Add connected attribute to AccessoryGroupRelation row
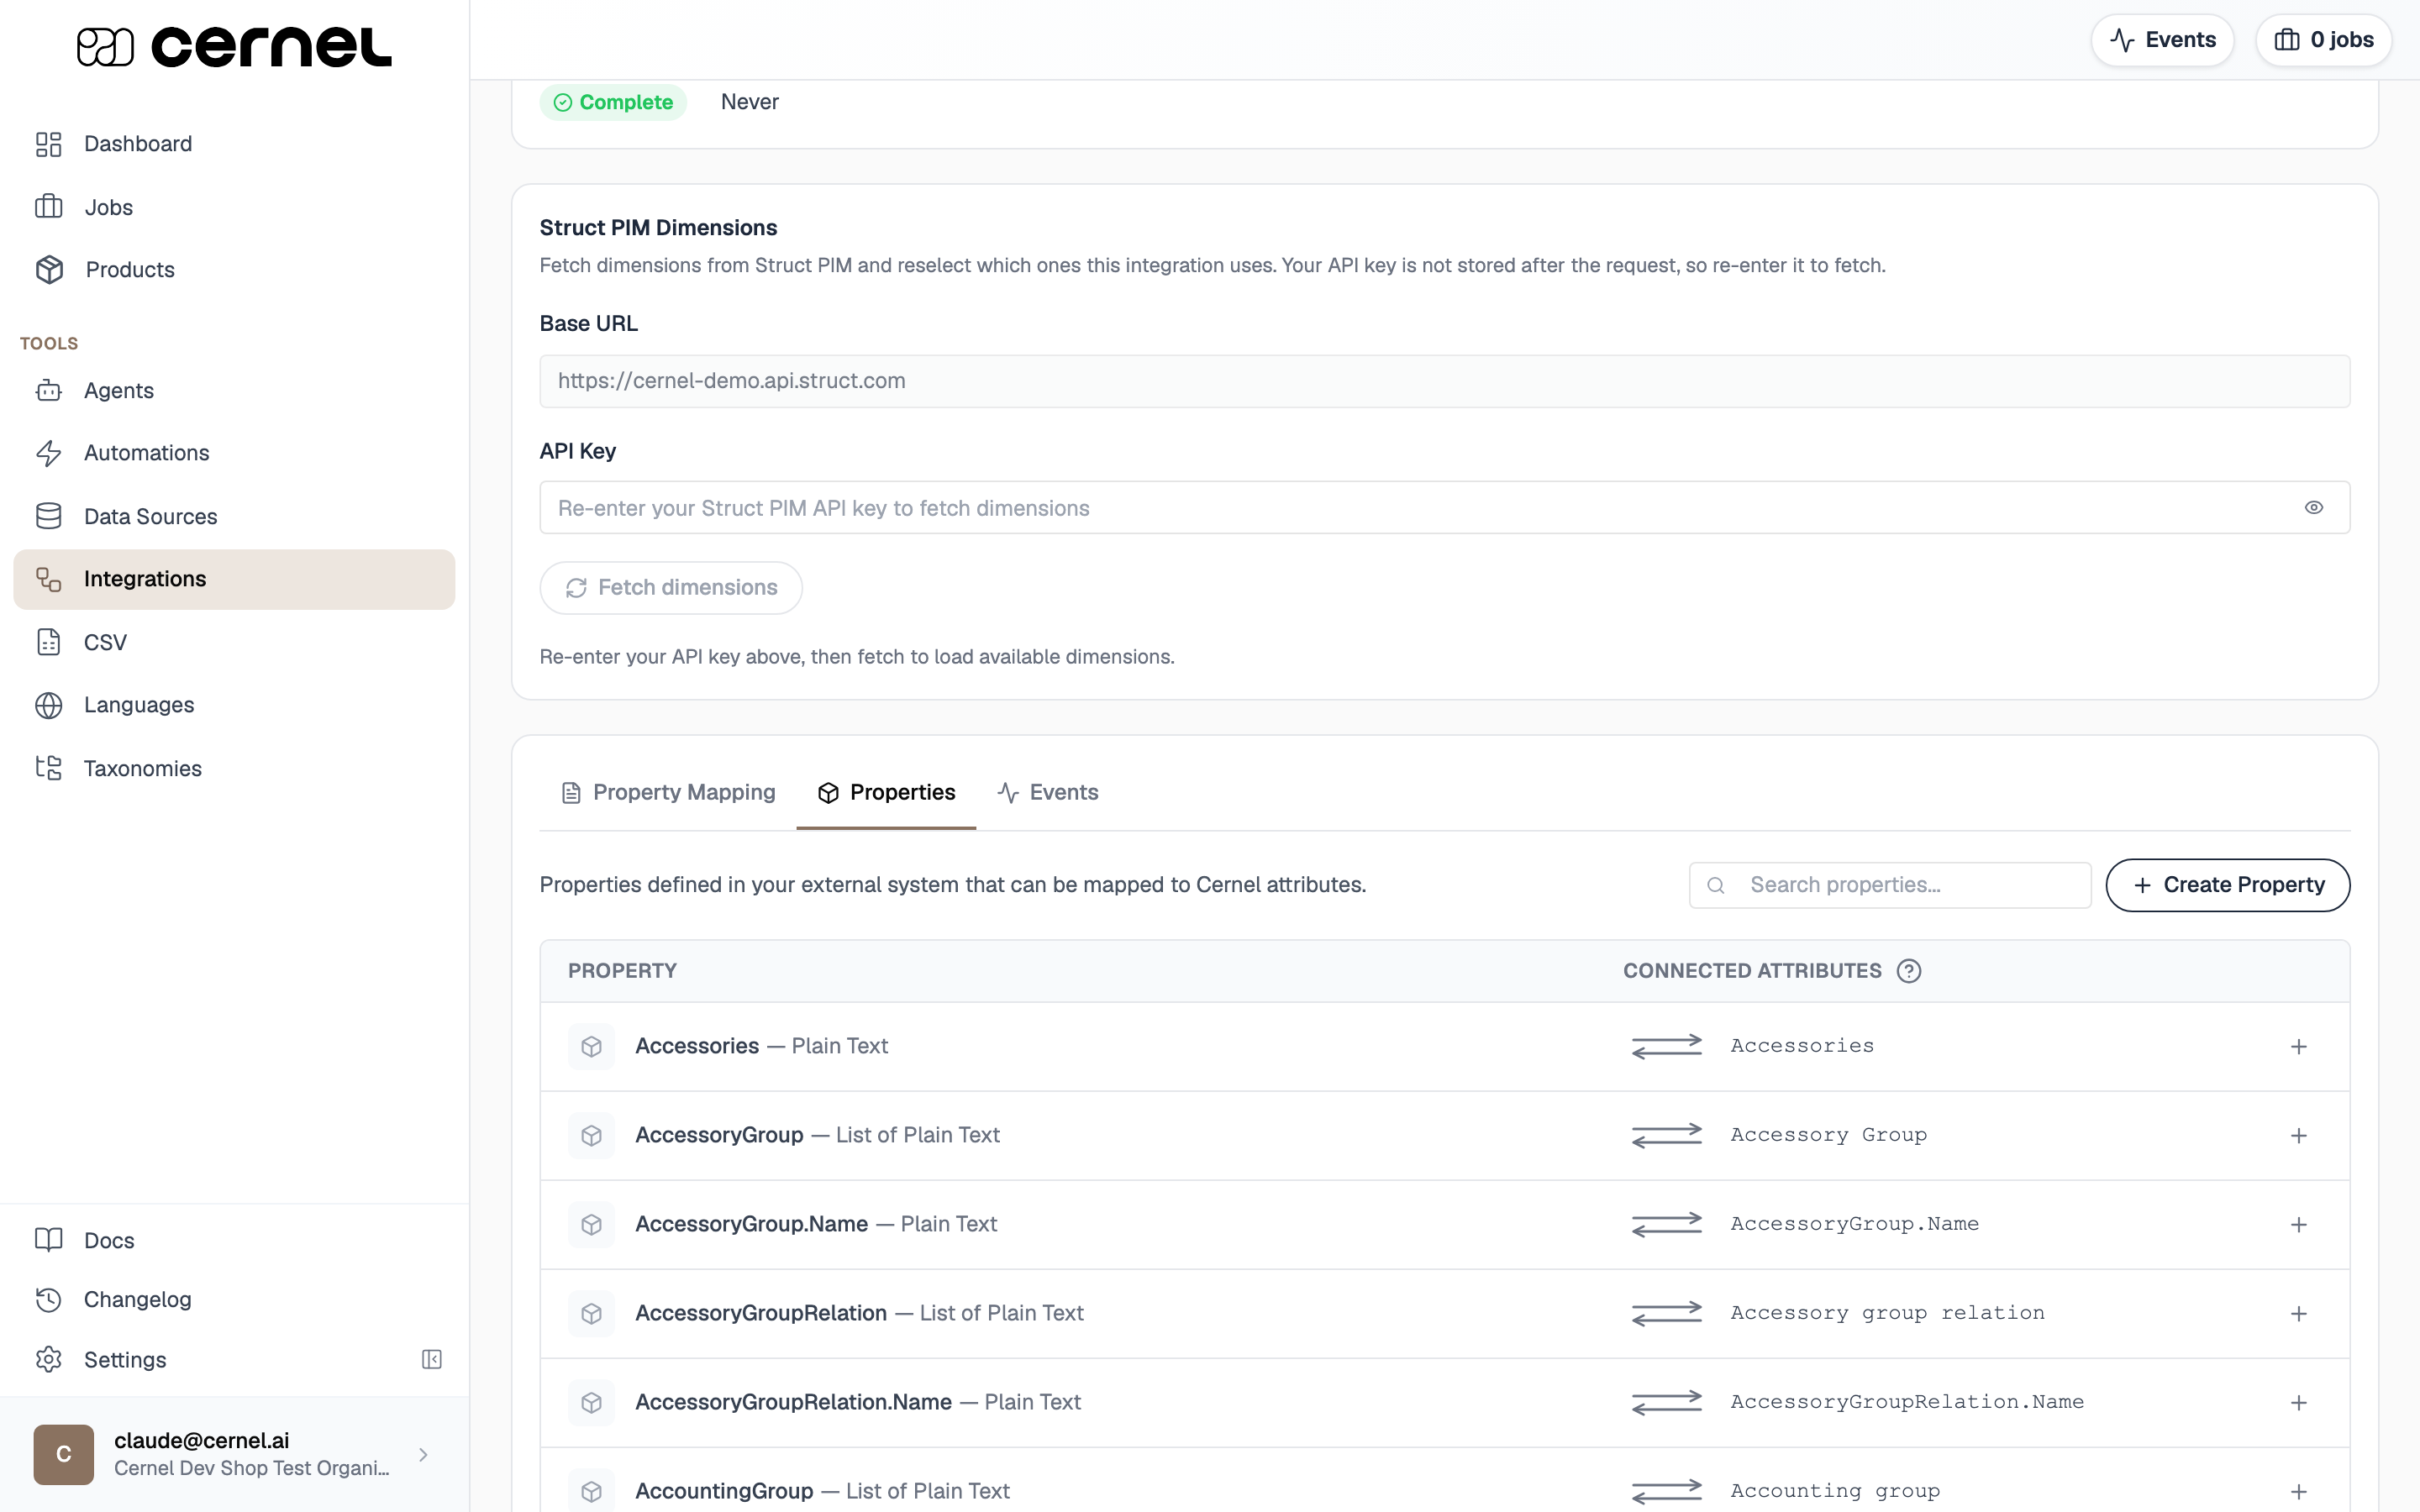 tap(2299, 1314)
